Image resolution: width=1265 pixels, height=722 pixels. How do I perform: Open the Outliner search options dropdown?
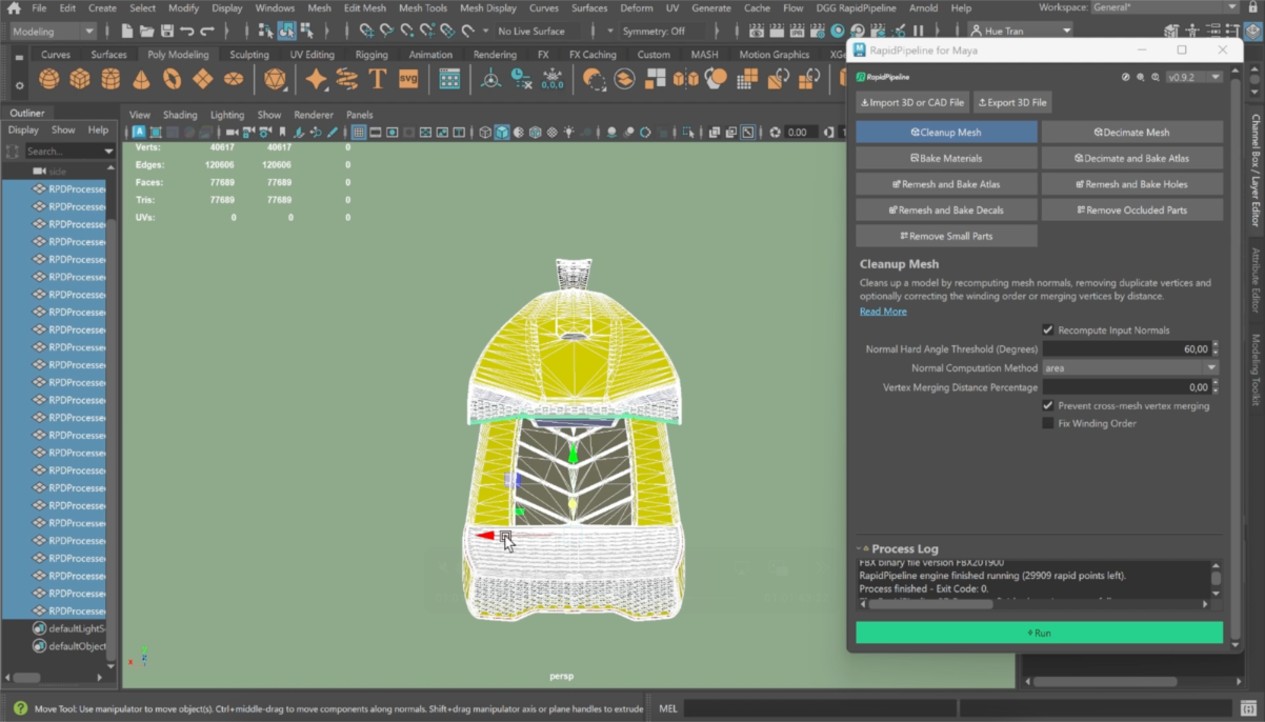pos(108,151)
